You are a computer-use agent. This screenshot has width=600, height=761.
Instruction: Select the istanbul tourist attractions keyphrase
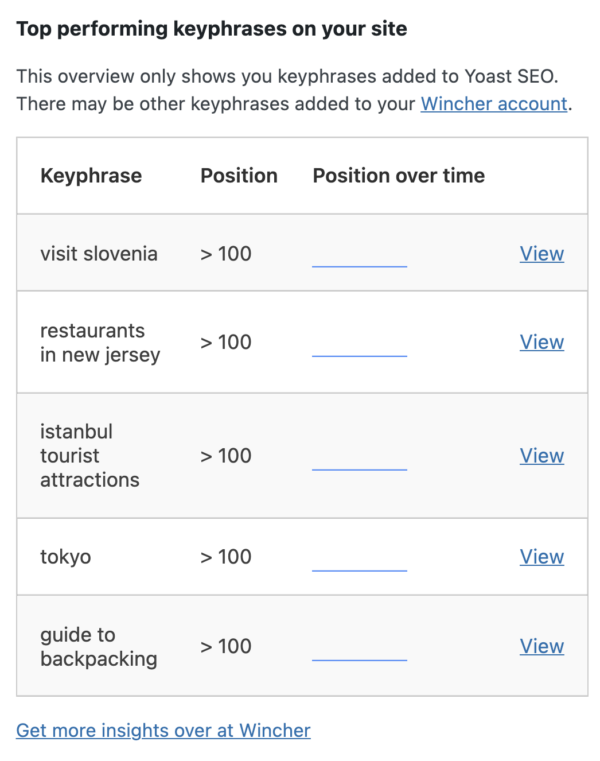[90, 456]
